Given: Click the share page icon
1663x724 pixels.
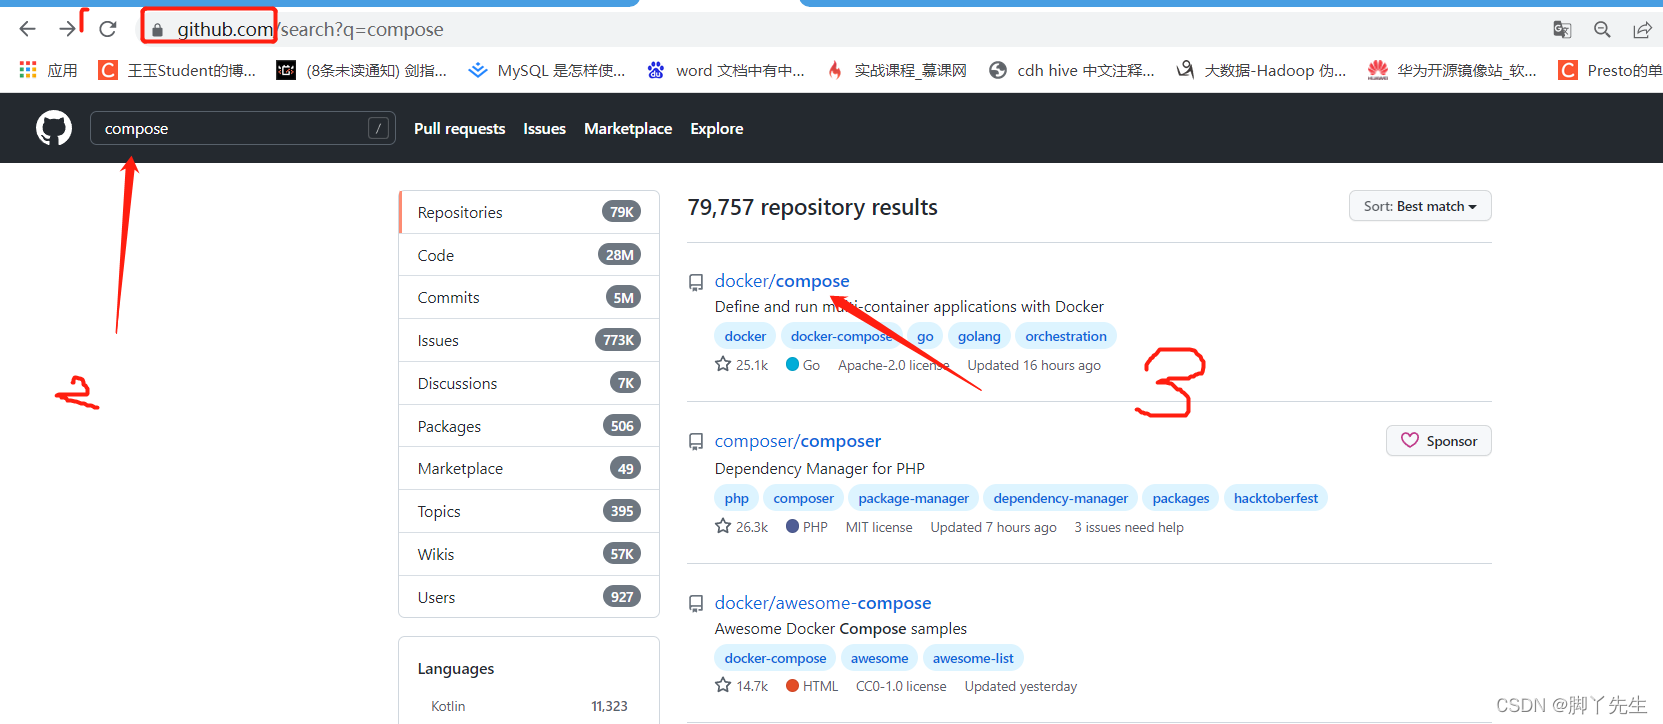Looking at the screenshot, I should (1642, 30).
